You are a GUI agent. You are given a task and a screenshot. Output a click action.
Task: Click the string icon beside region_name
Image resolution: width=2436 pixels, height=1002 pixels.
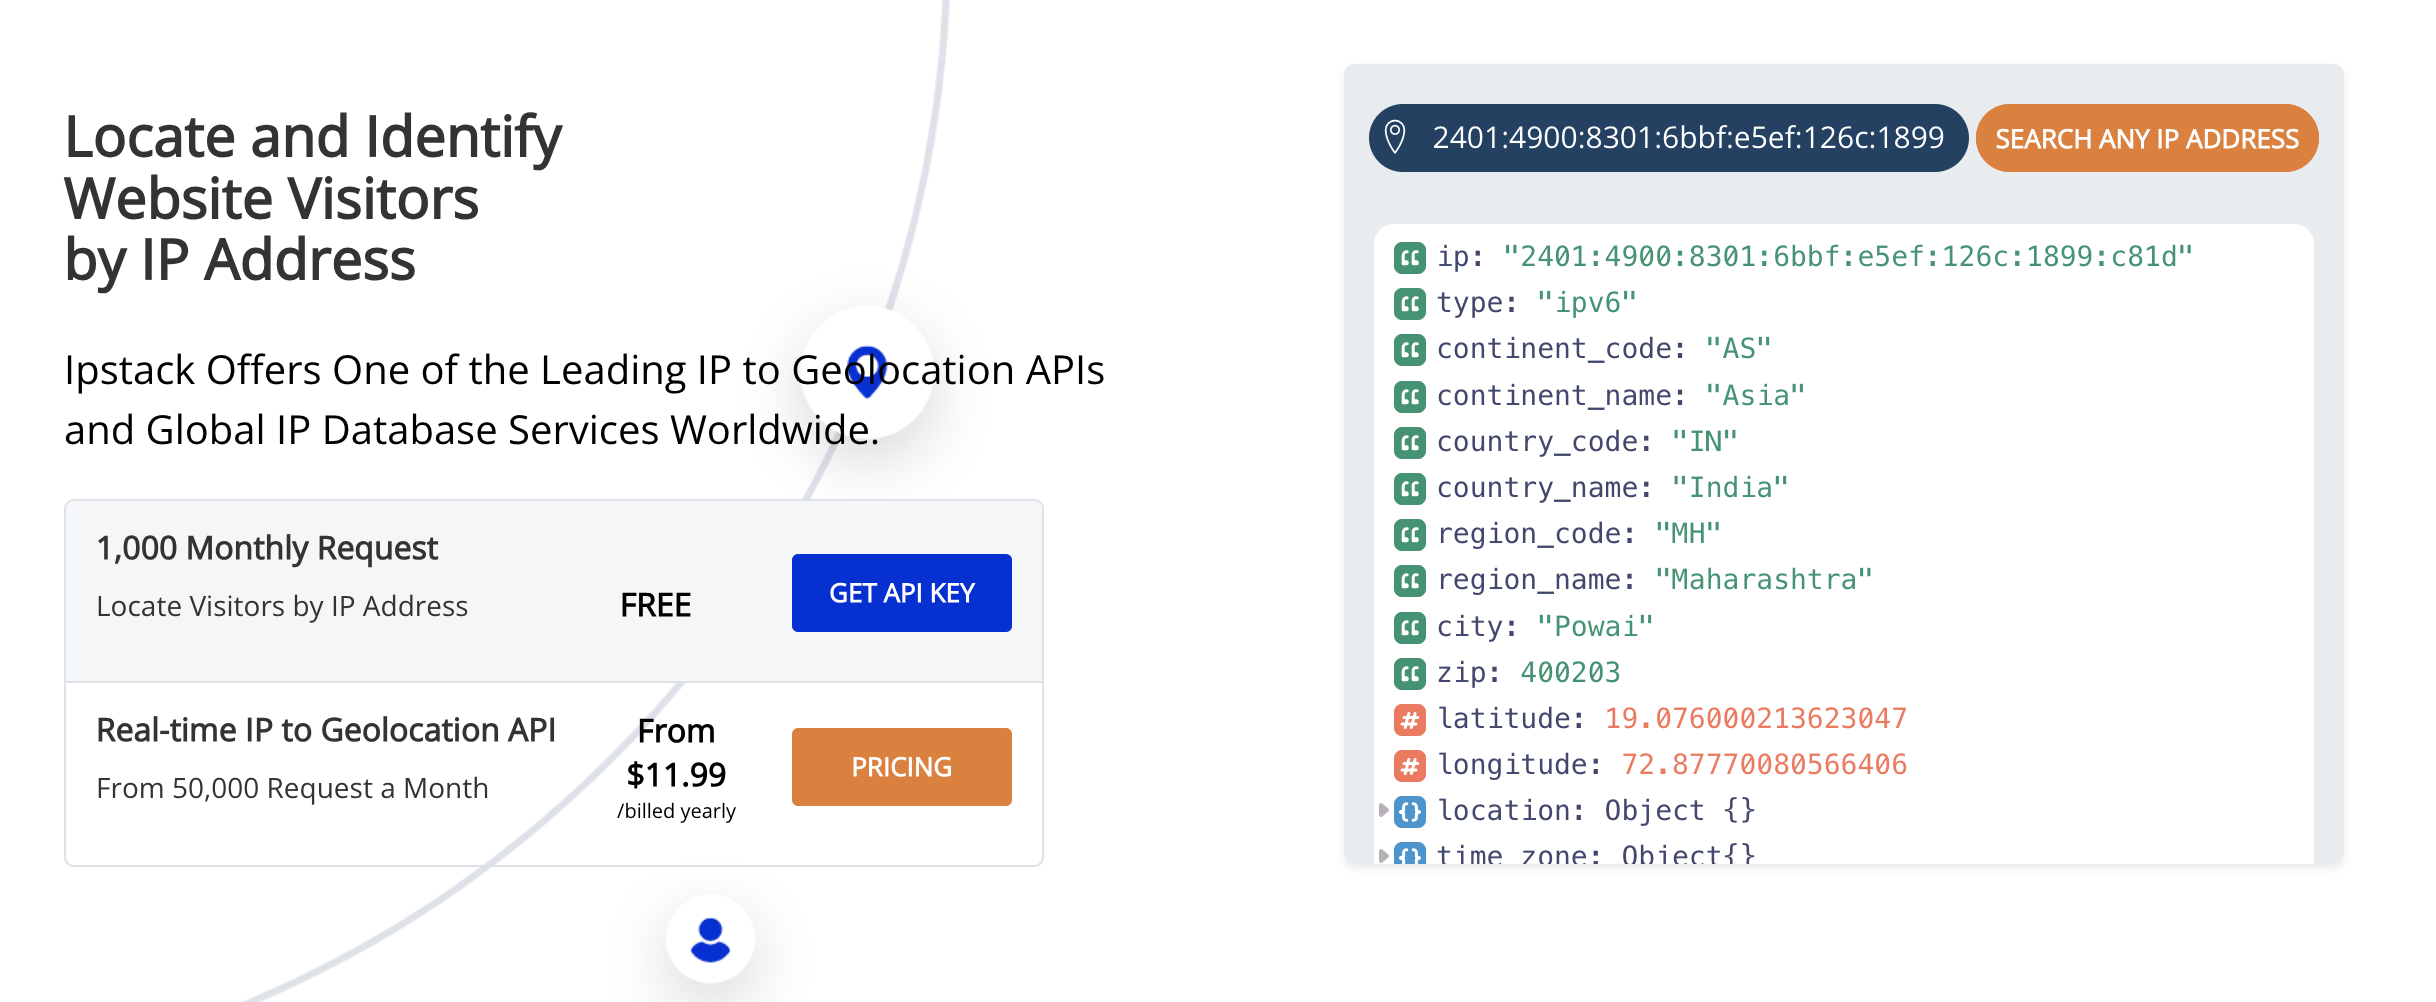(x=1409, y=580)
